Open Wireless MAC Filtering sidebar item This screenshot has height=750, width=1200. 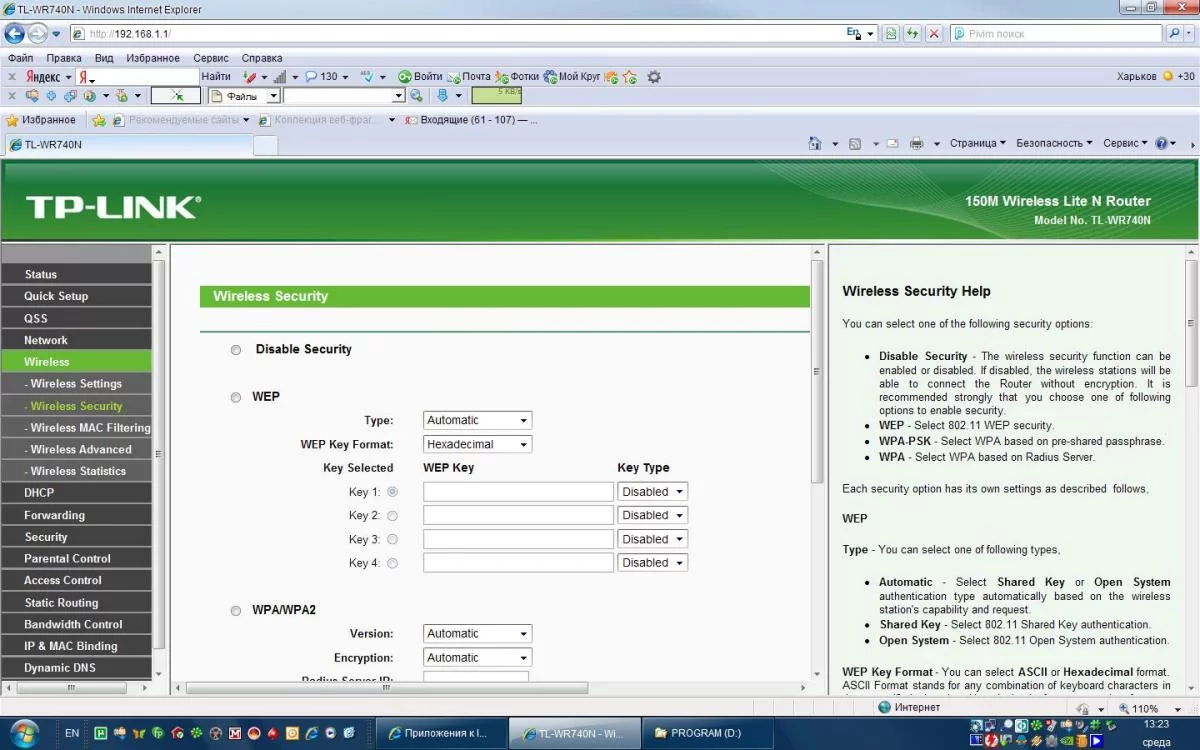point(88,428)
